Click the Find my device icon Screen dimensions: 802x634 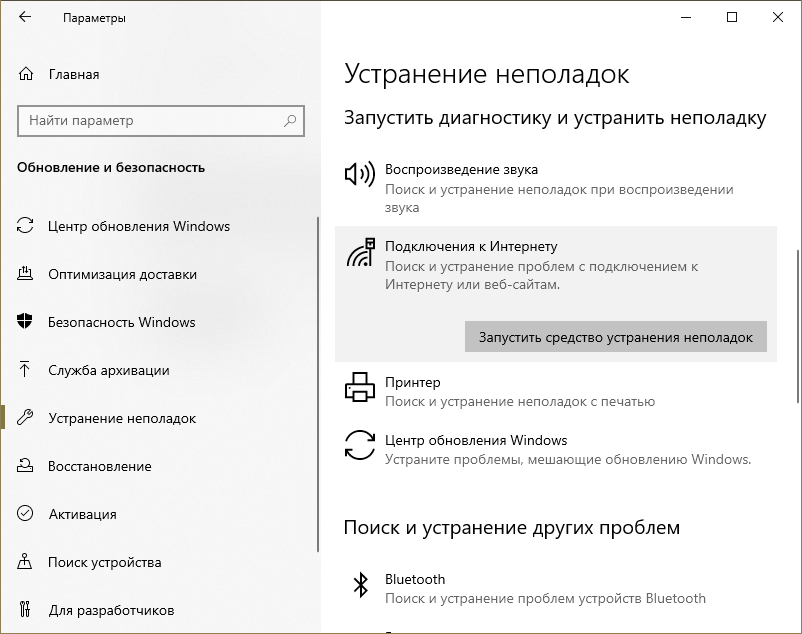[26, 562]
